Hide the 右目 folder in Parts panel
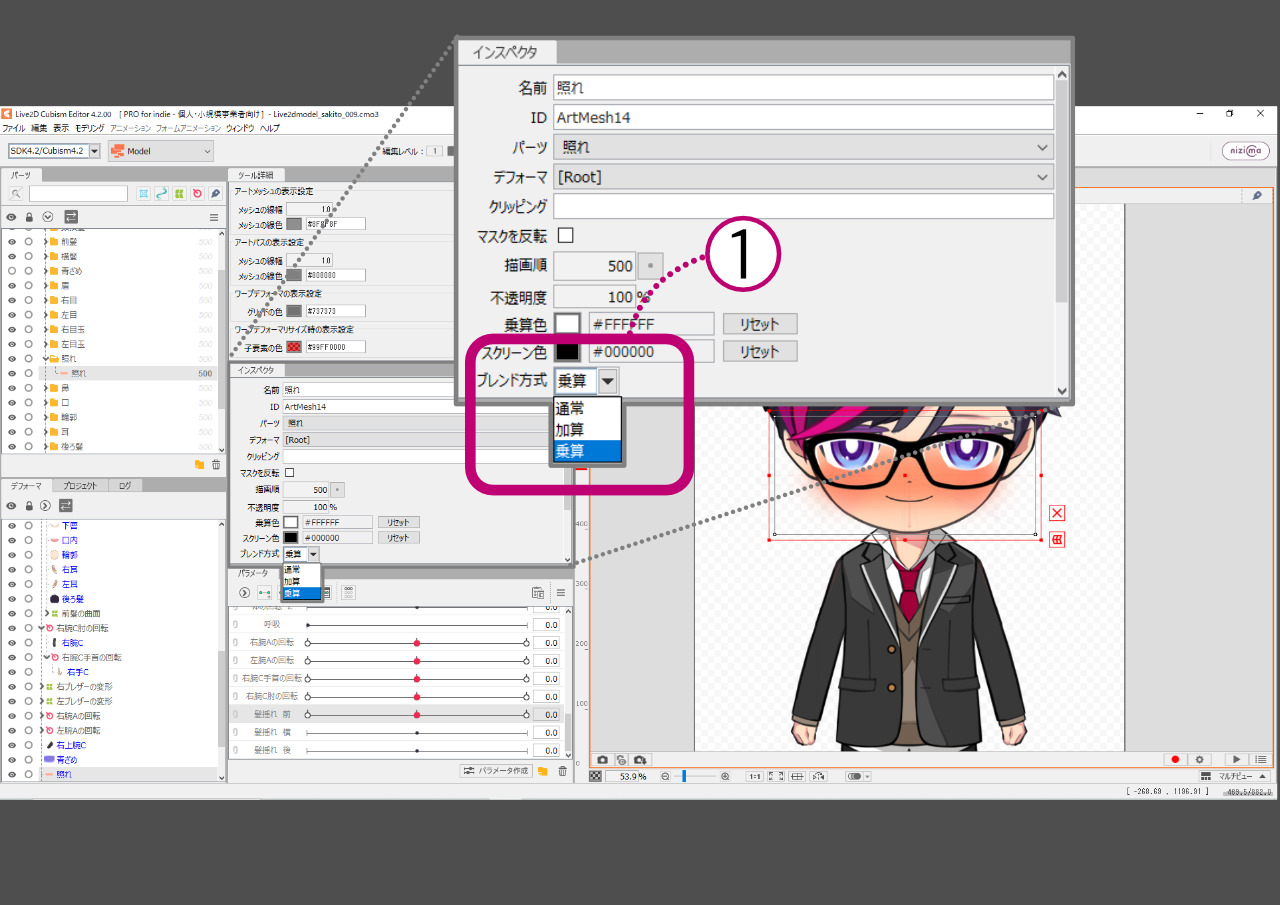 pyautogui.click(x=12, y=300)
